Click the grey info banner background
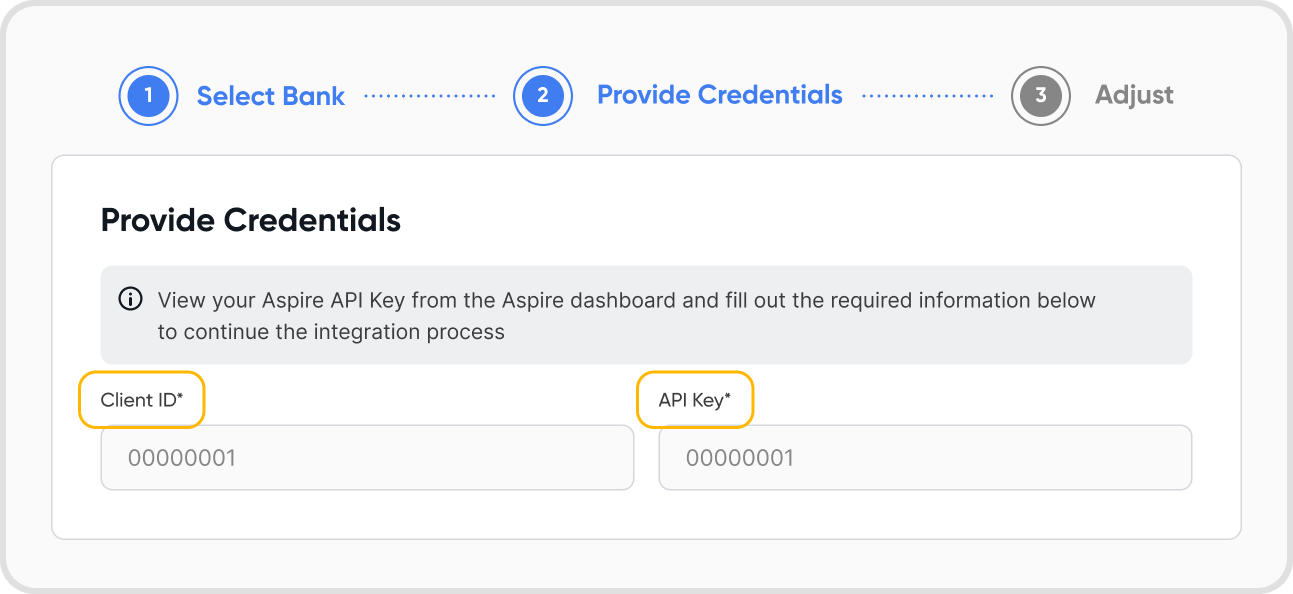Image resolution: width=1293 pixels, height=594 pixels. 646,315
